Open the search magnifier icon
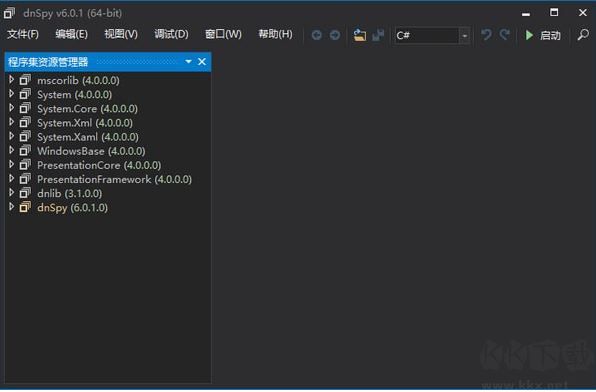This screenshot has width=596, height=392. 583,35
